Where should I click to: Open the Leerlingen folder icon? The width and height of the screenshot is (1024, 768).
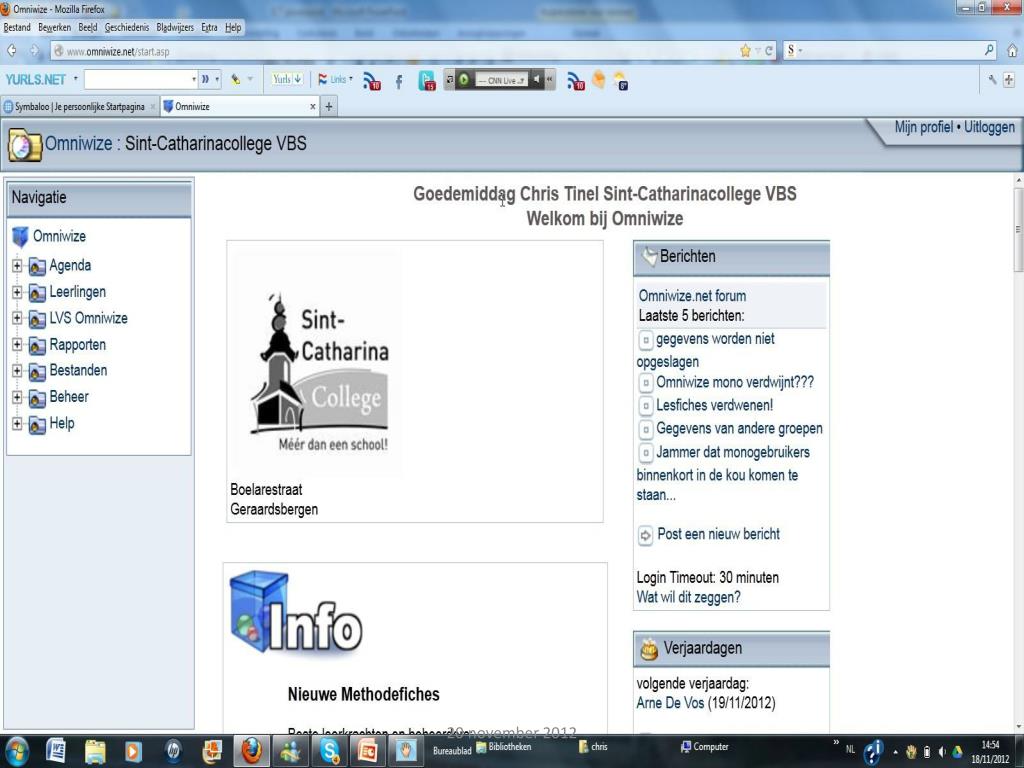tap(37, 293)
